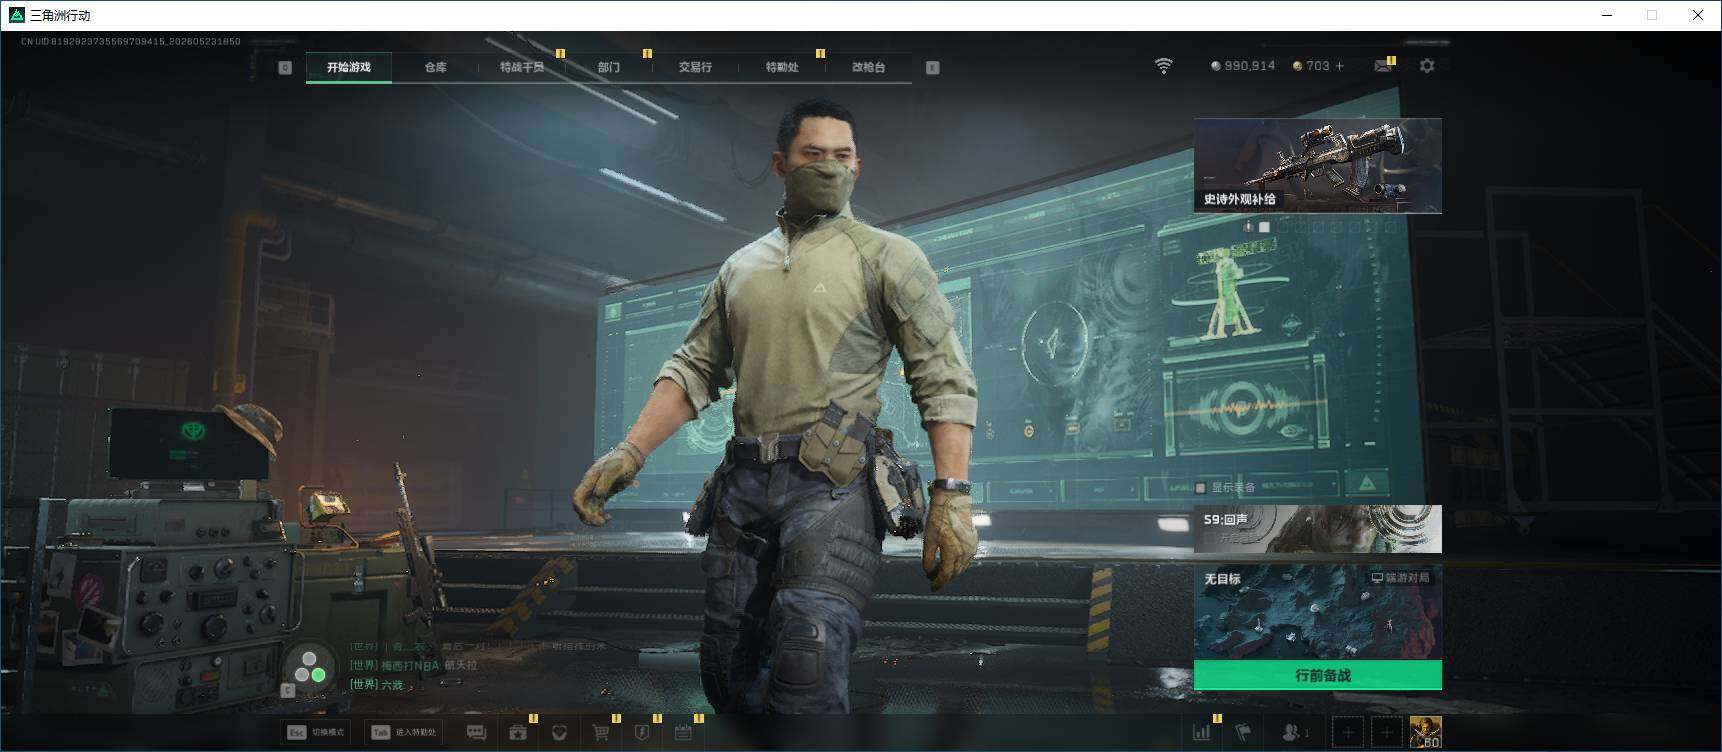Click the 端游对局 label

click(1400, 578)
